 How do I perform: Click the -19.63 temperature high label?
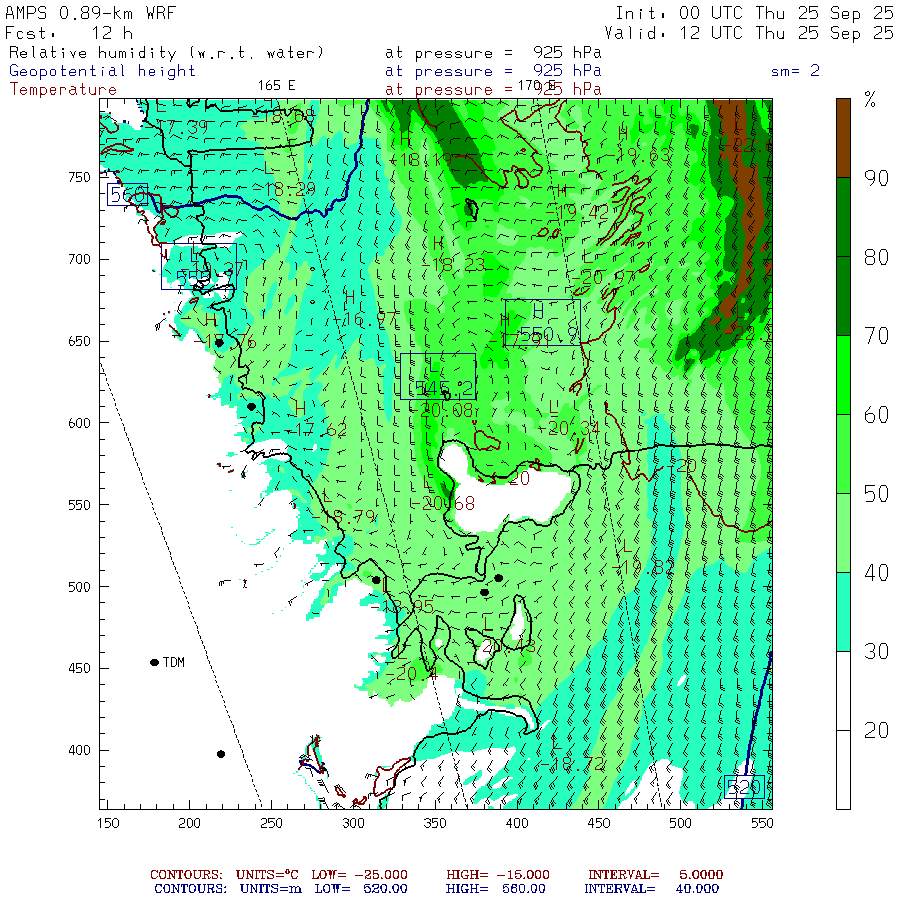(638, 155)
